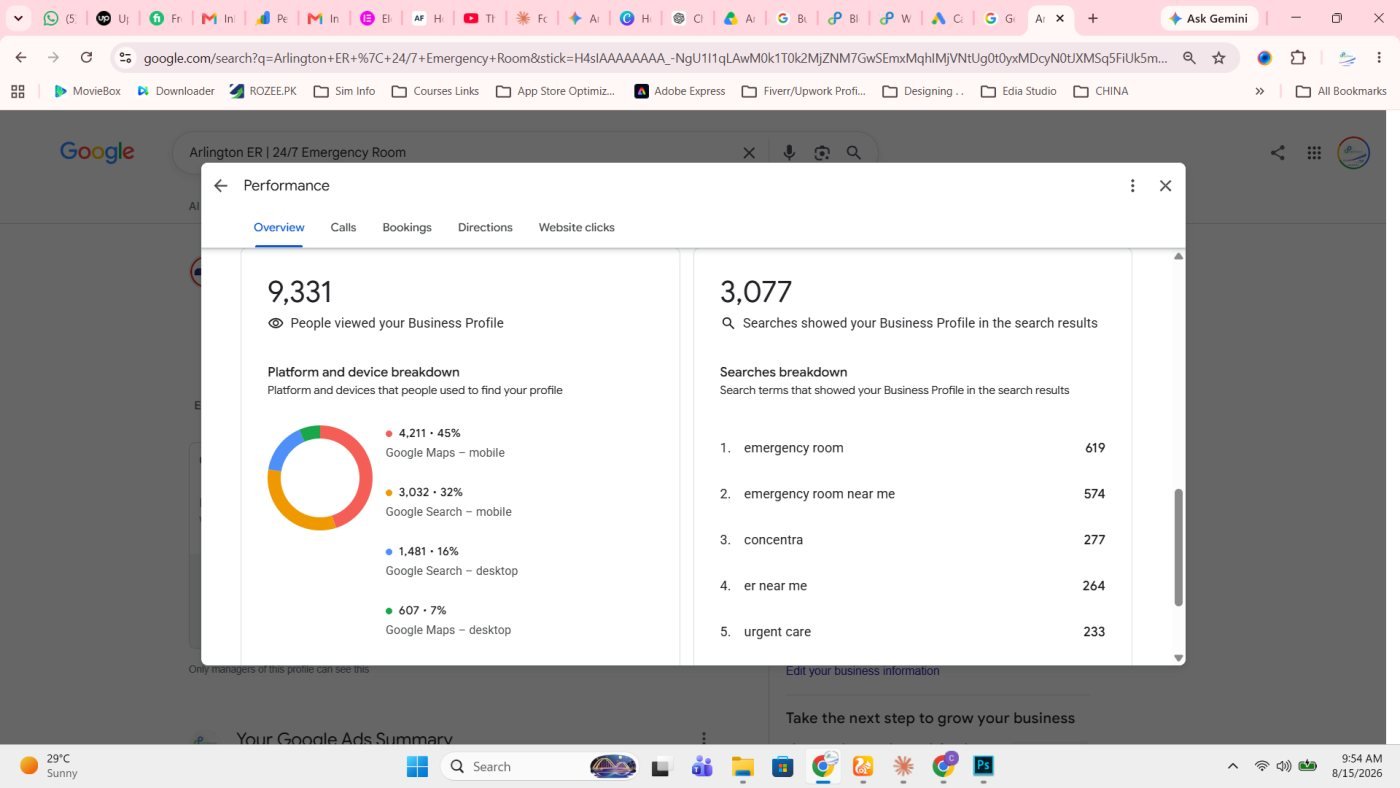The height and width of the screenshot is (788, 1400).
Task: Open Microsoft Store from the taskbar
Action: point(782,766)
